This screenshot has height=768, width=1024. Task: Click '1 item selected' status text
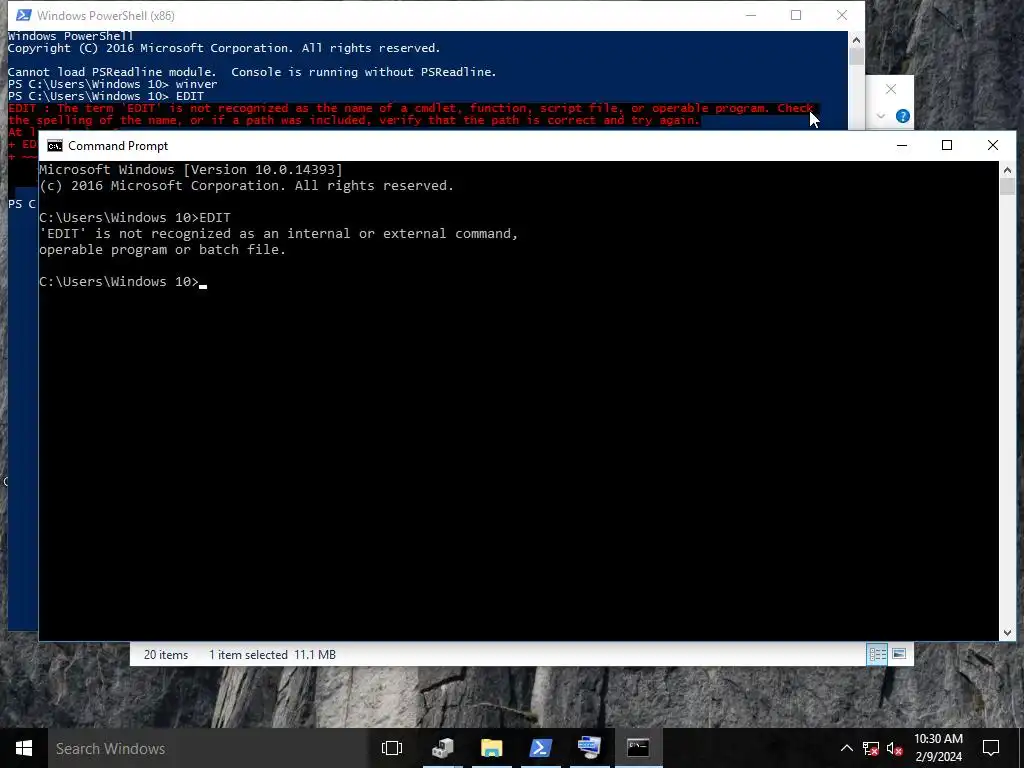pyautogui.click(x=248, y=655)
